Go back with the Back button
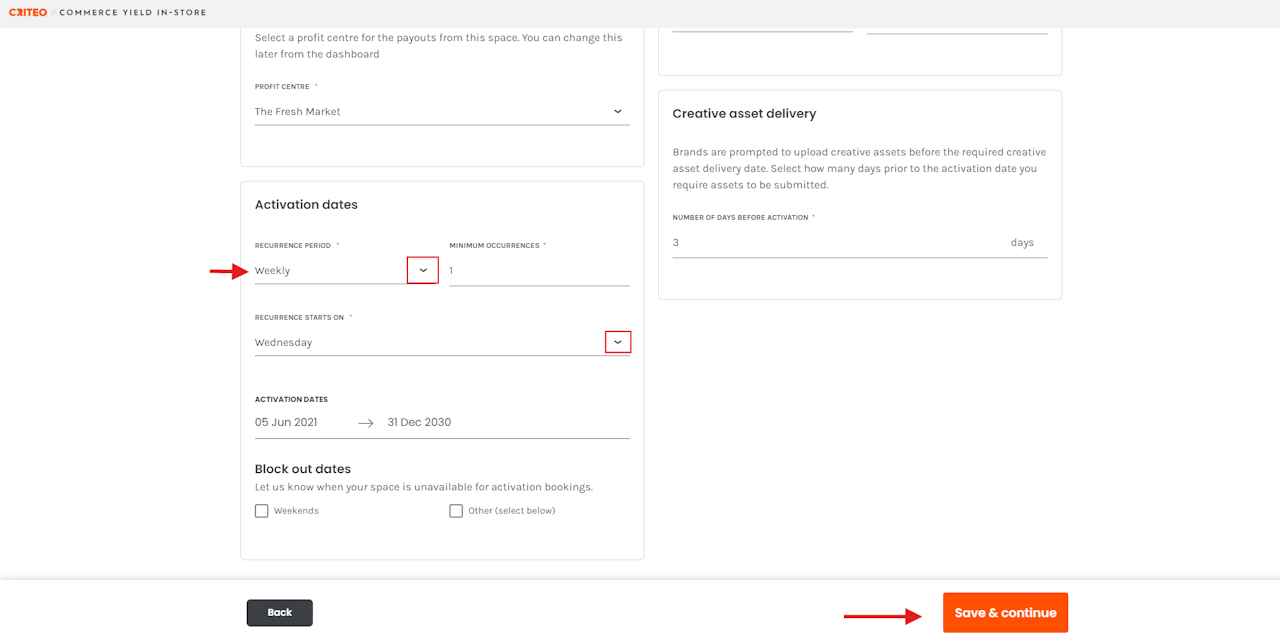 coord(280,613)
